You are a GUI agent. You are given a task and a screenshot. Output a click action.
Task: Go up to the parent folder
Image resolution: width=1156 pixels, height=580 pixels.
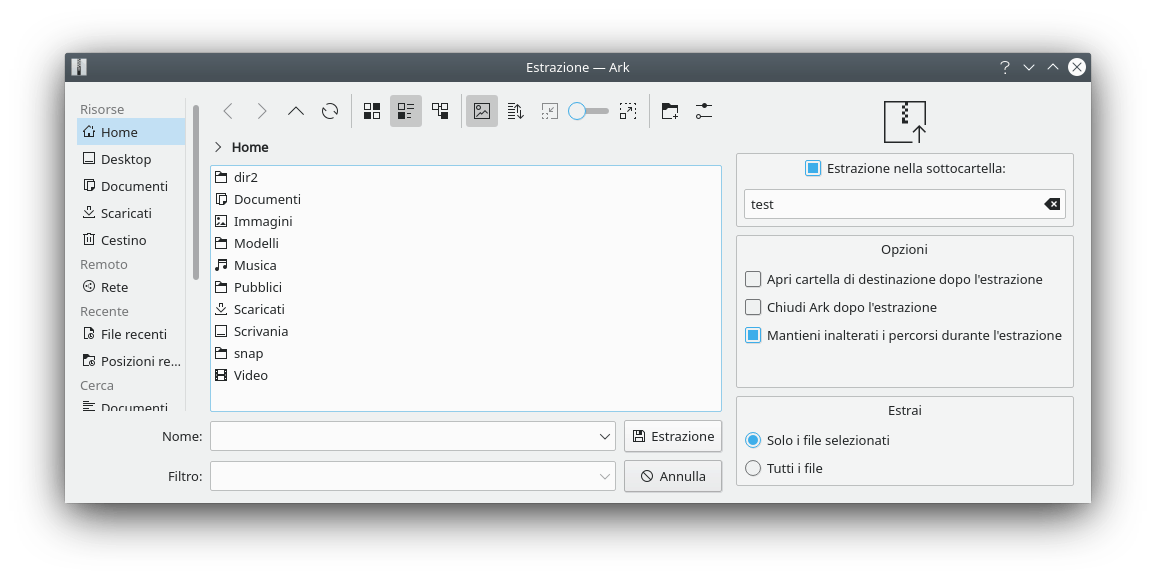295,111
